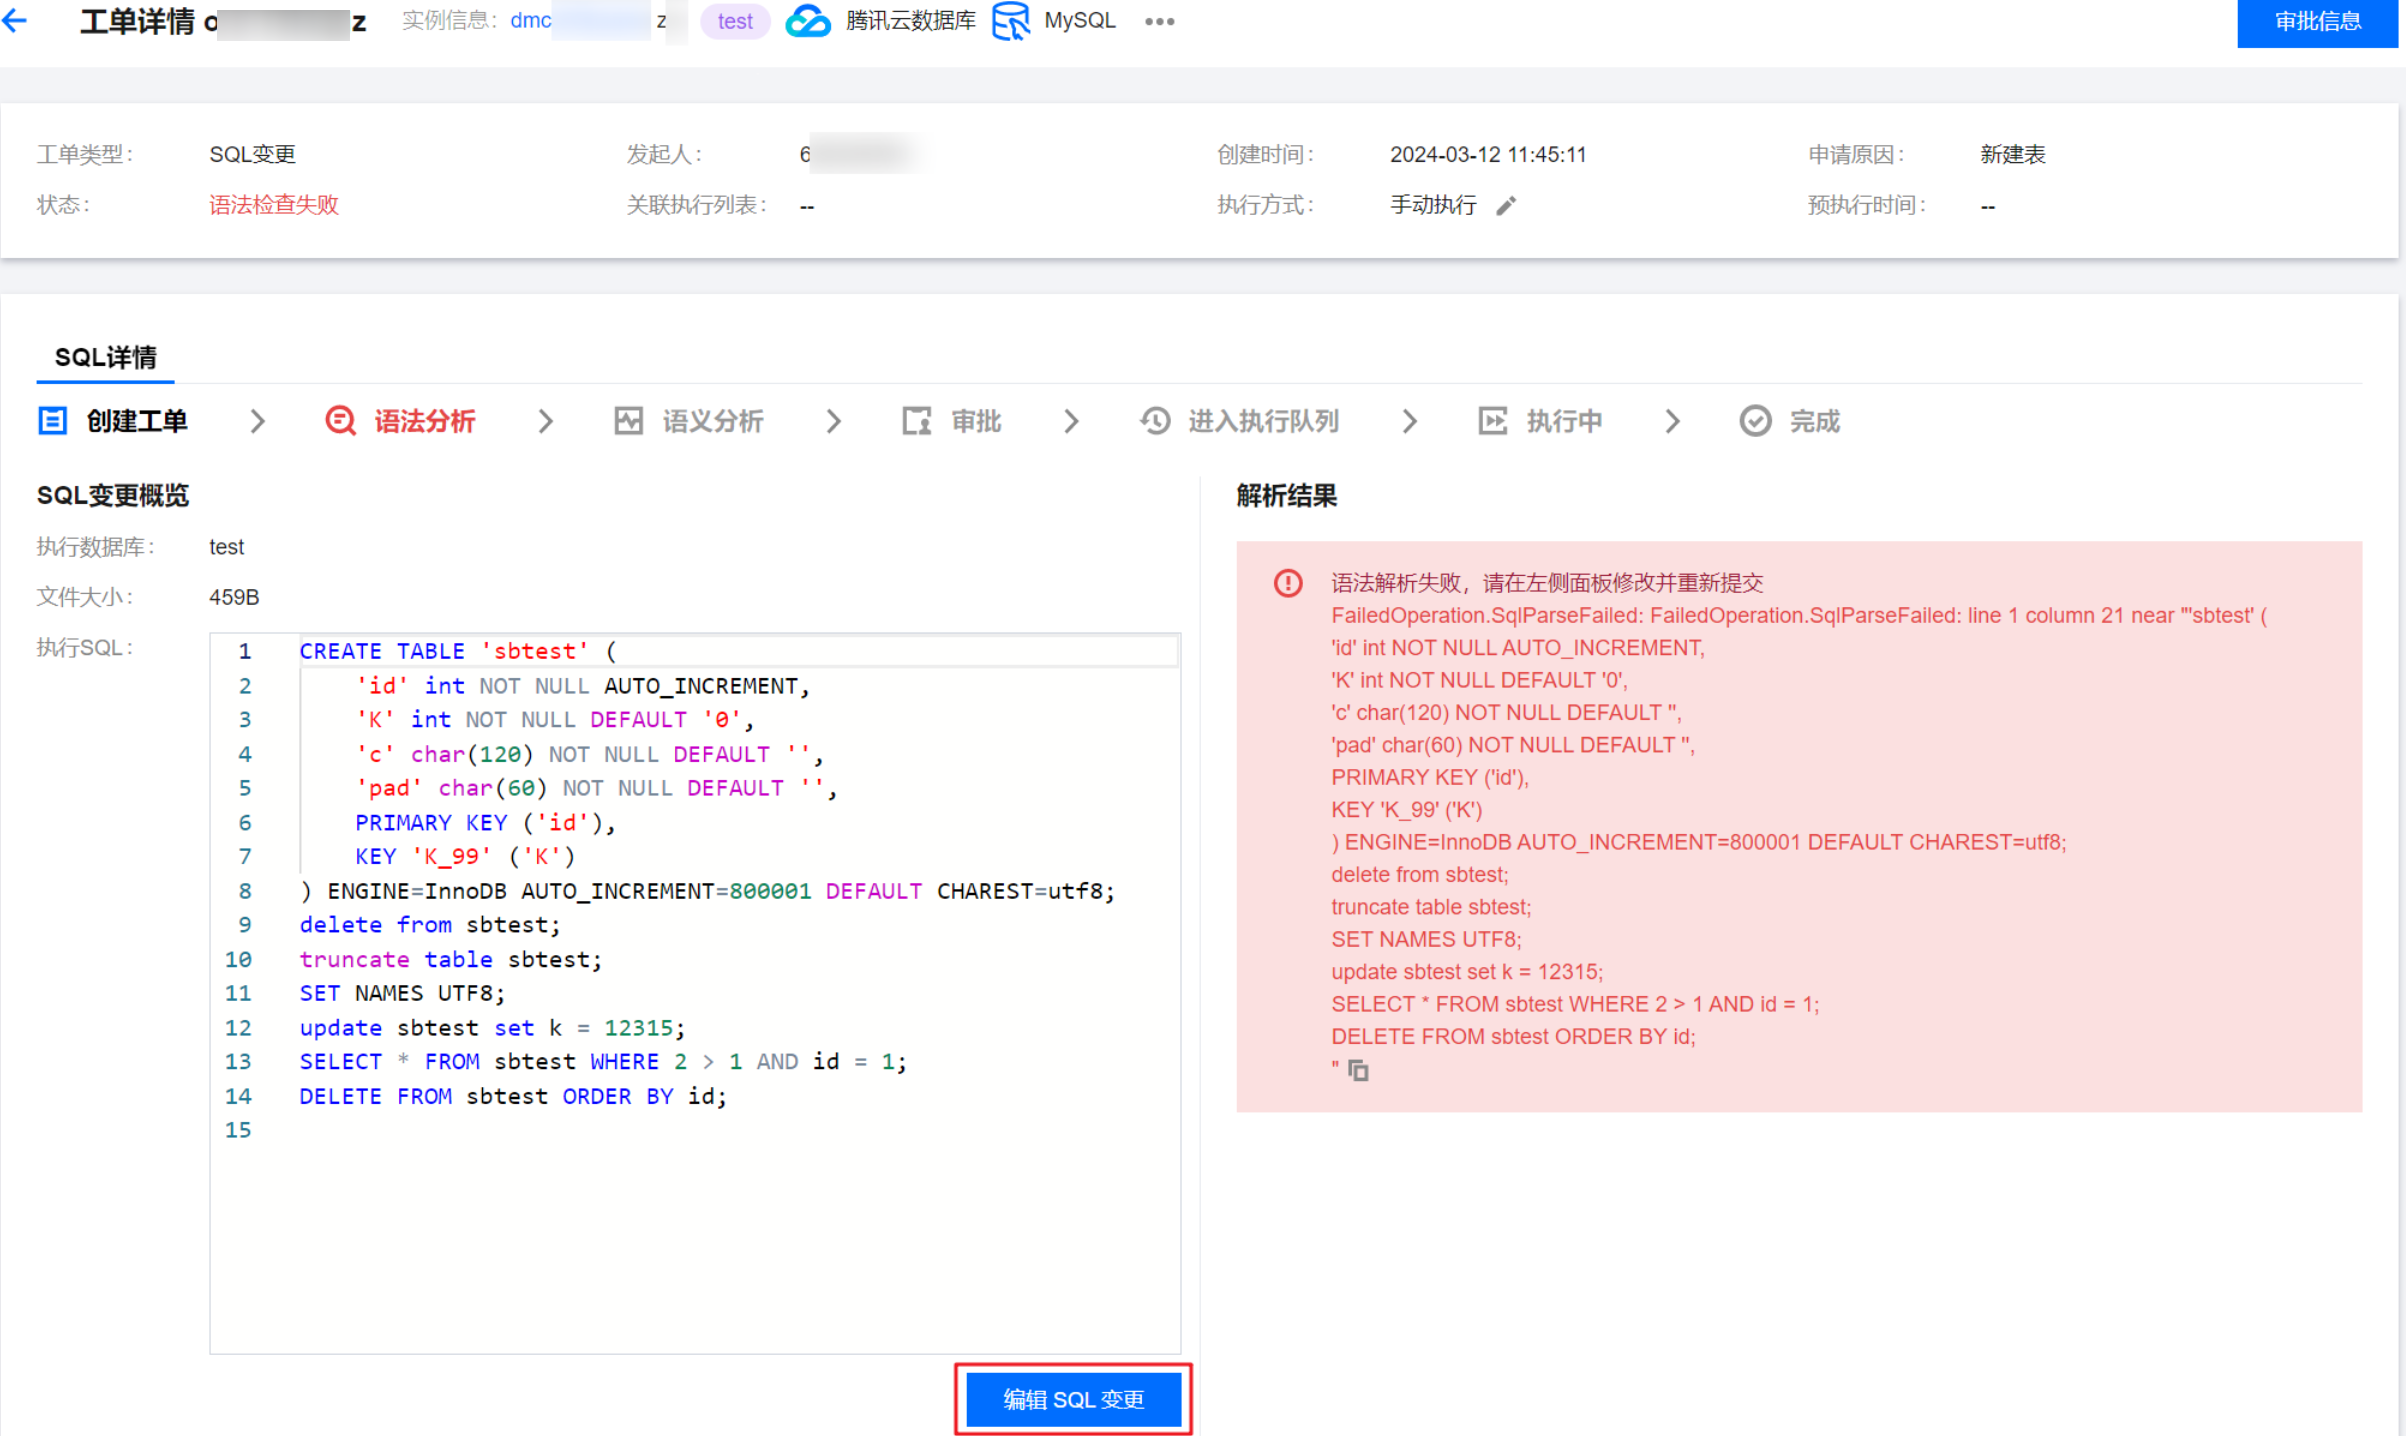Open the three-dots more options menu

(1159, 21)
